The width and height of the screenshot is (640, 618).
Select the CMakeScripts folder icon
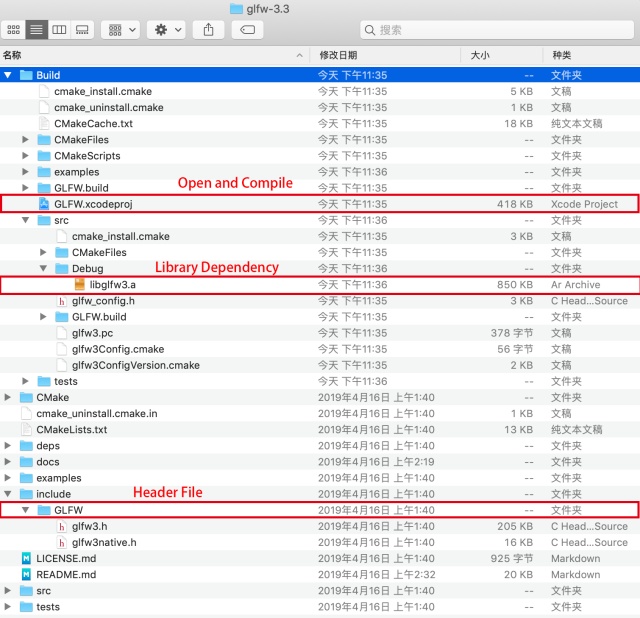pos(44,156)
